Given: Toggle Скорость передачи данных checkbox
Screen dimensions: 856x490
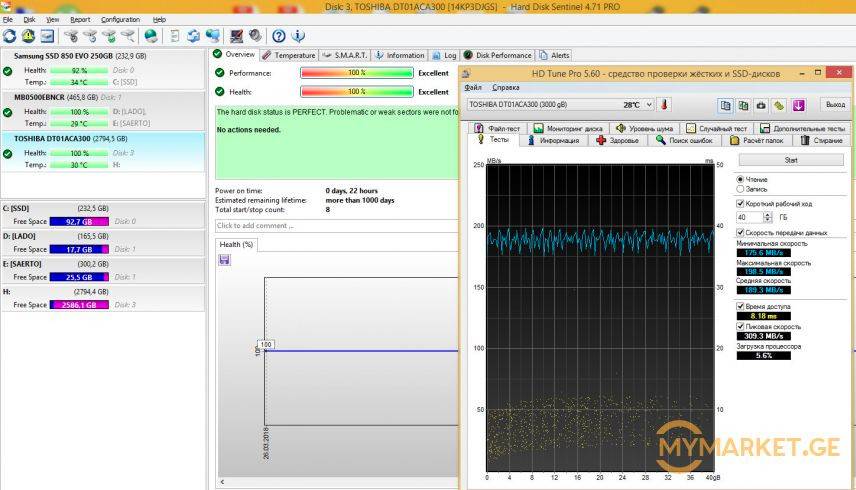Looking at the screenshot, I should pyautogui.click(x=740, y=232).
